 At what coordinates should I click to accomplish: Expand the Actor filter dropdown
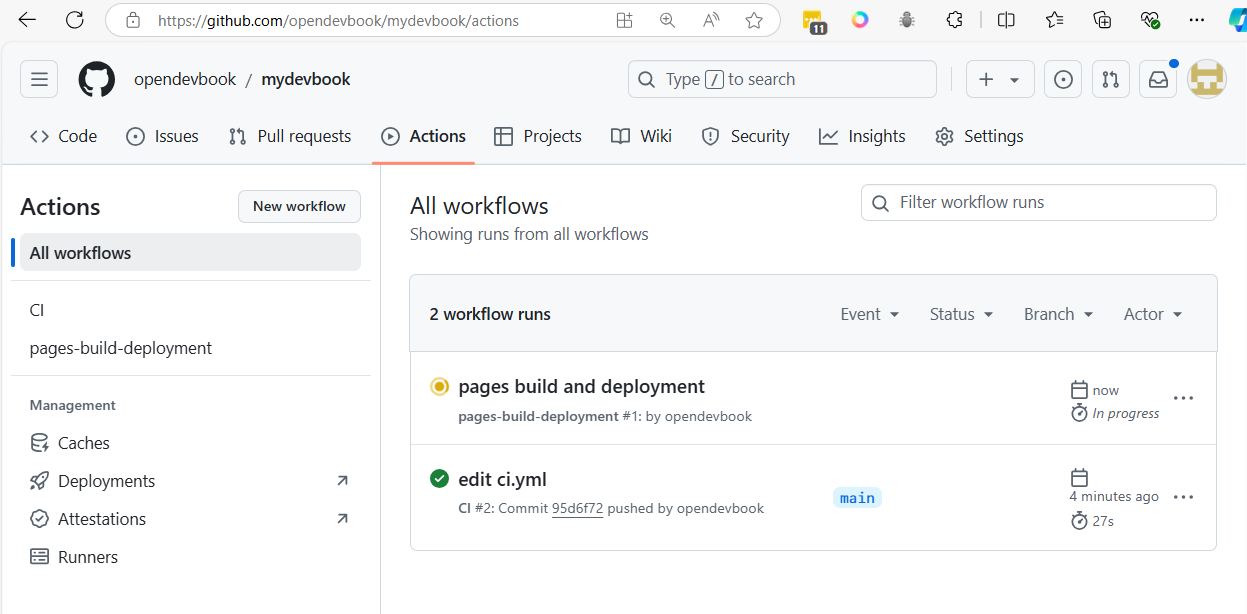pos(1152,314)
